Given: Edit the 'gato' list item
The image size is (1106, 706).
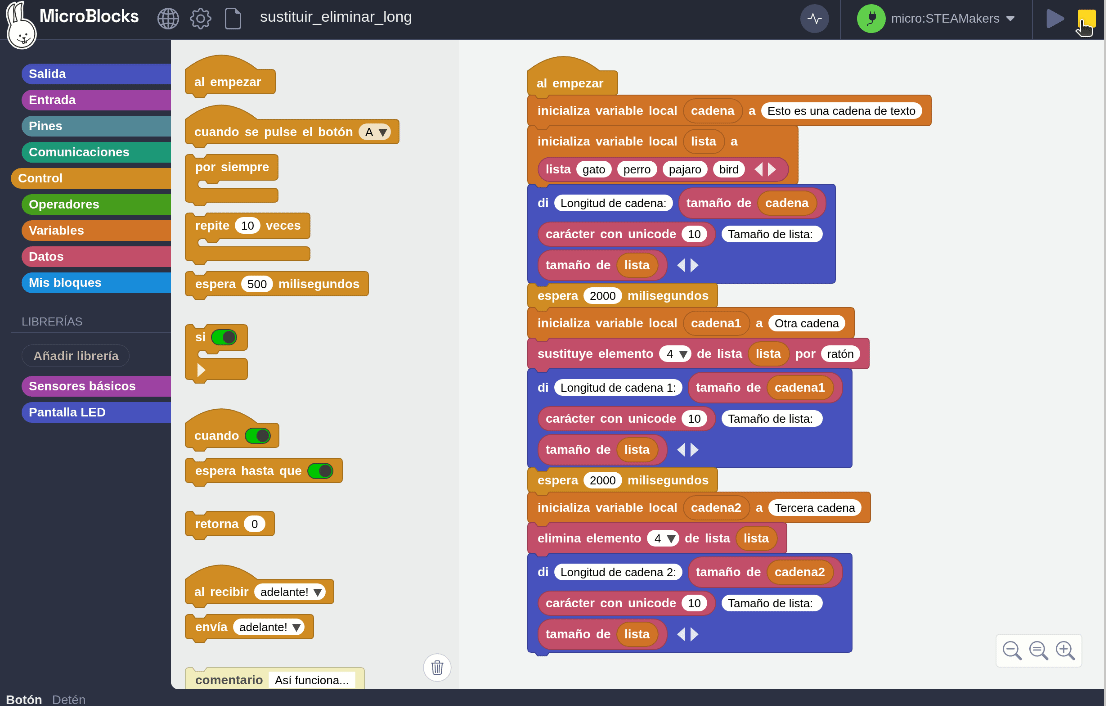Looking at the screenshot, I should pos(594,169).
